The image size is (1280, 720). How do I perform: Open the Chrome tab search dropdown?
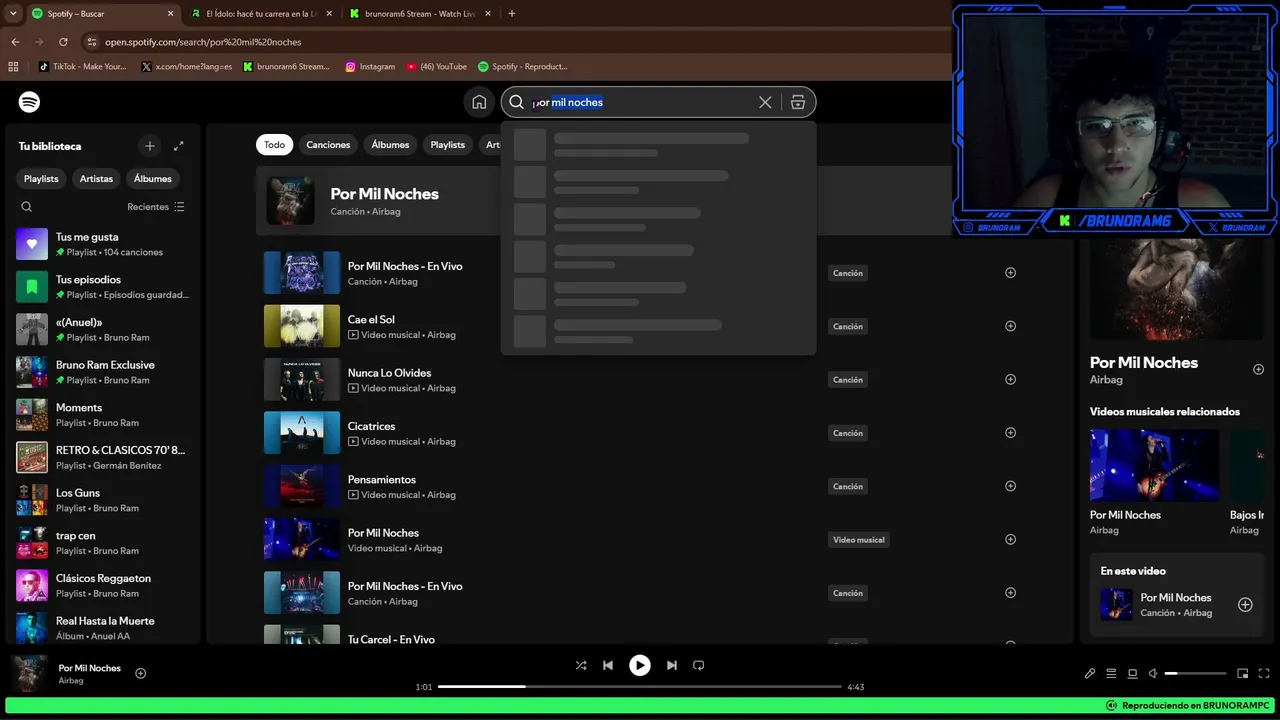click(x=13, y=14)
